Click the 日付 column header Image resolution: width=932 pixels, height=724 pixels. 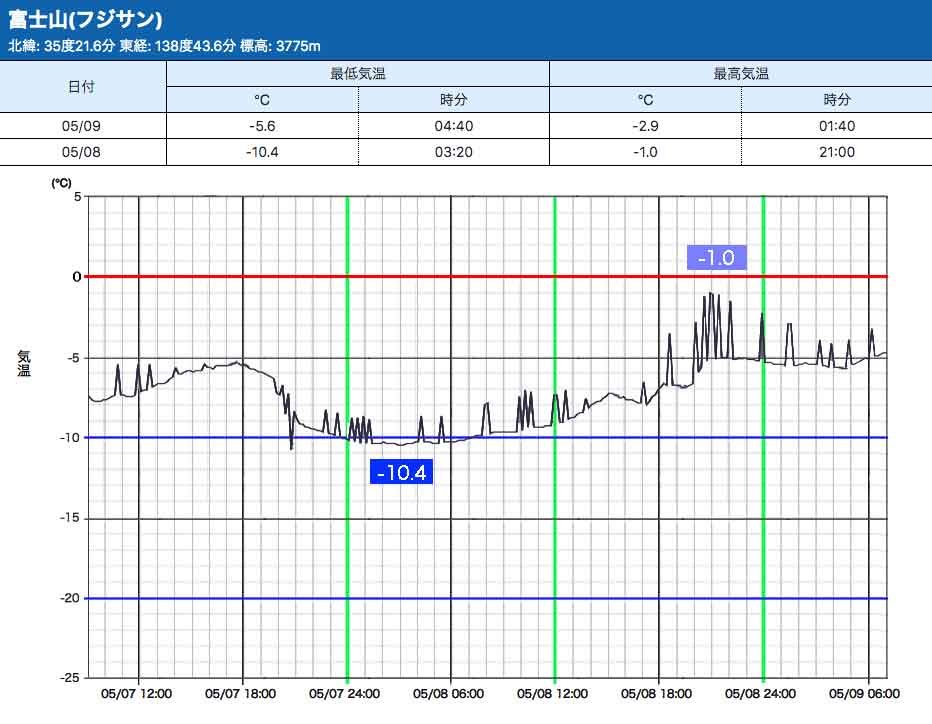tap(81, 87)
